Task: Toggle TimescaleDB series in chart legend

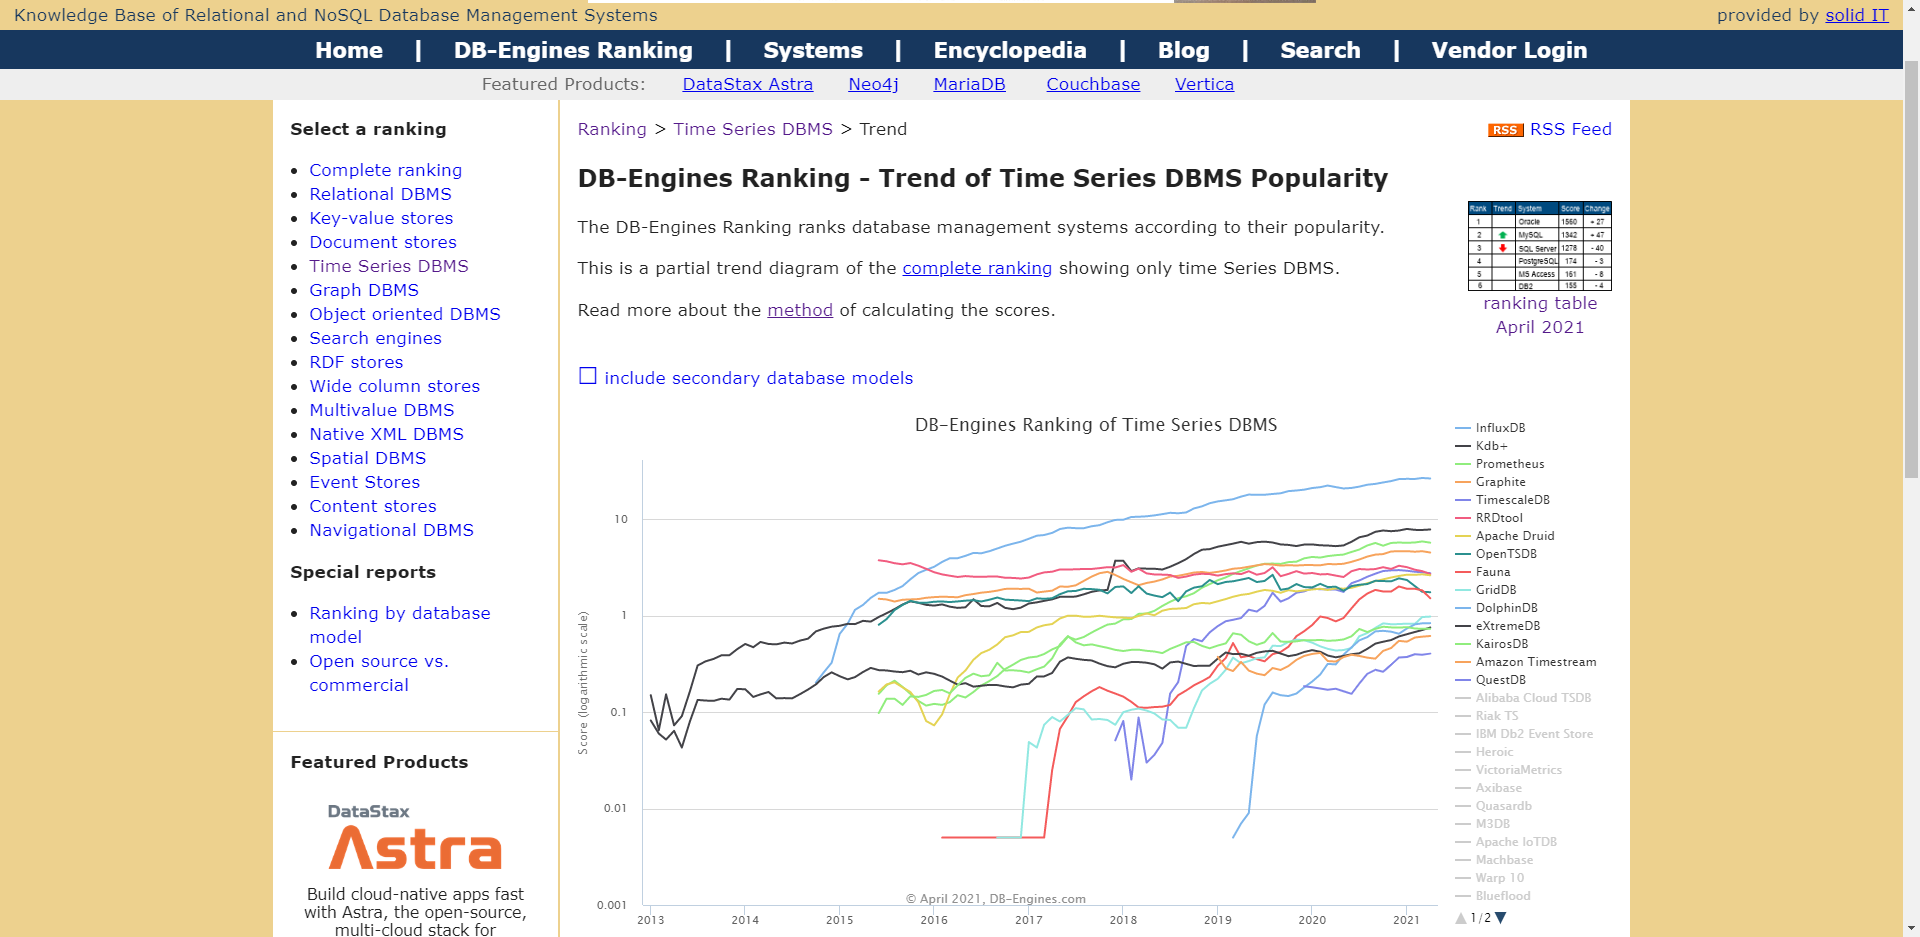Action: [x=1503, y=500]
